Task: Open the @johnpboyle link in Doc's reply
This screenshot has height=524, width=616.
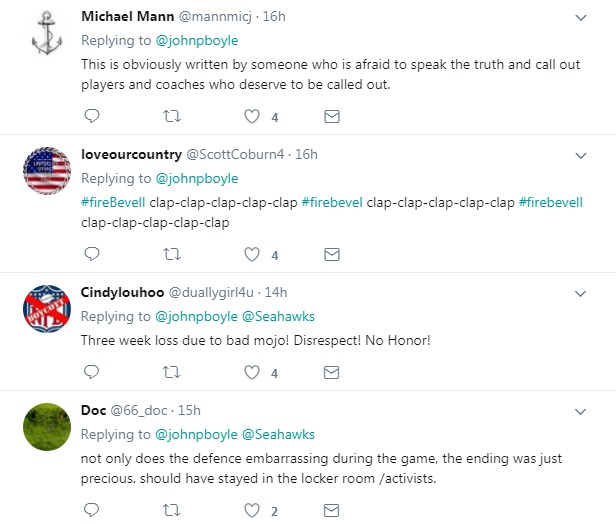Action: point(196,434)
